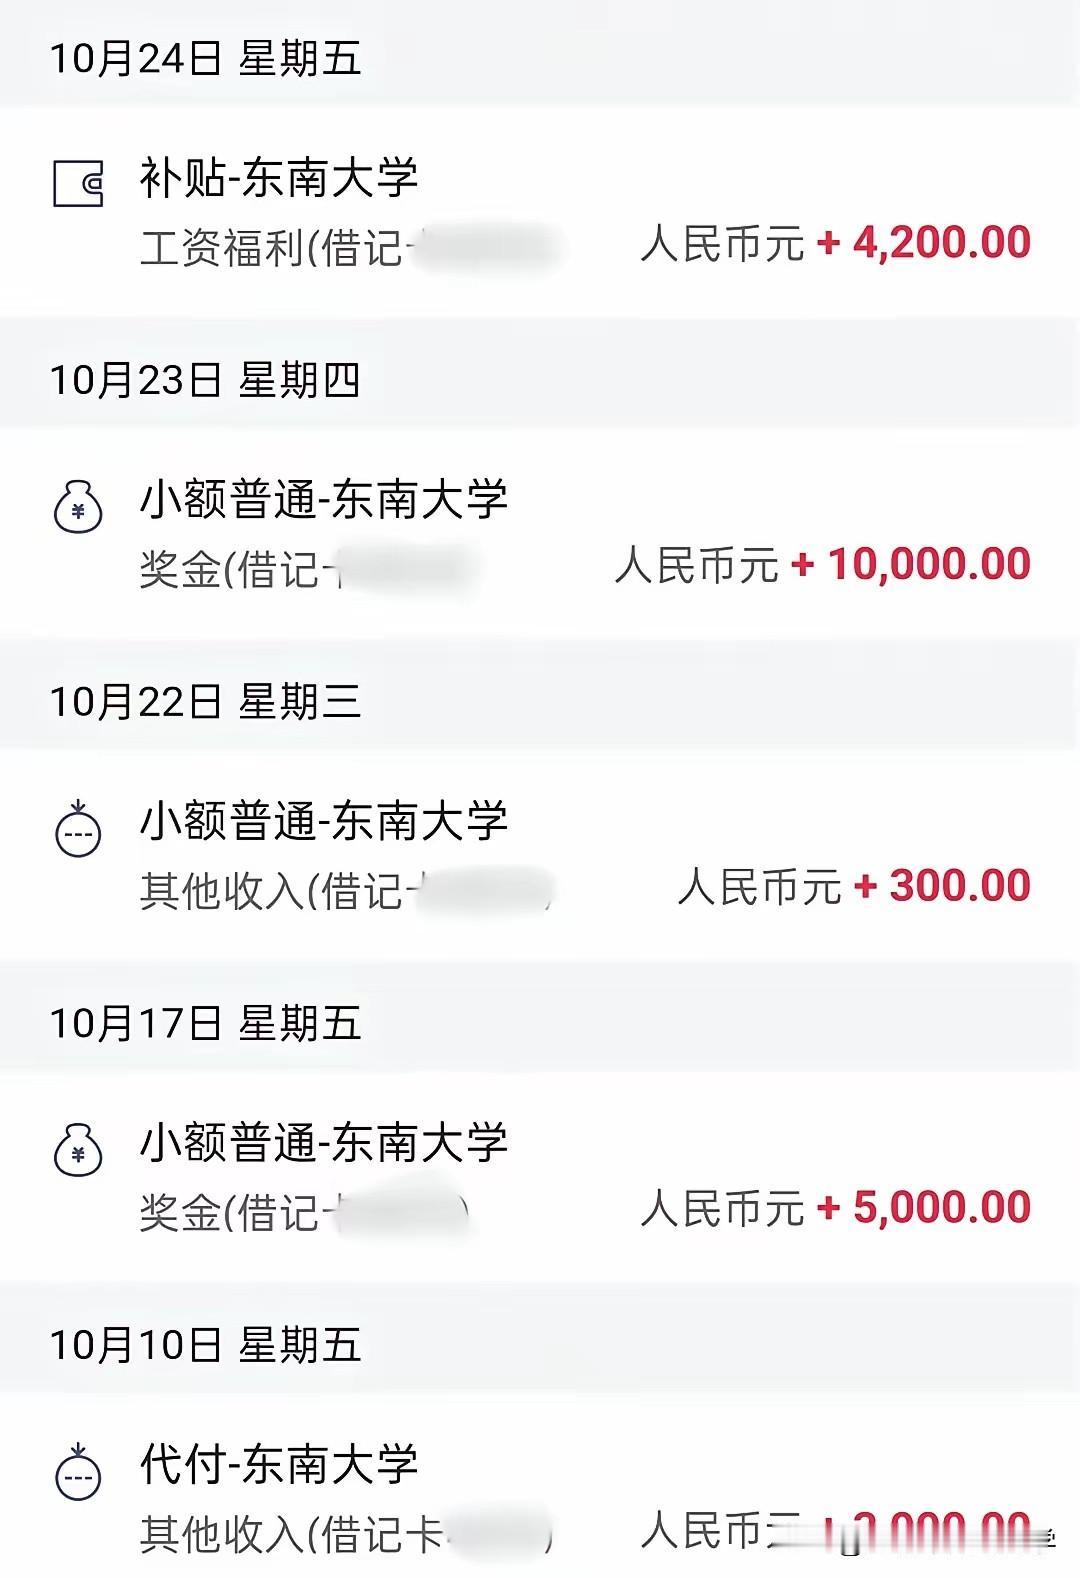Open the 代付-东南大学 transaction details
Screen dimensions: 1080x1578
point(279,1465)
